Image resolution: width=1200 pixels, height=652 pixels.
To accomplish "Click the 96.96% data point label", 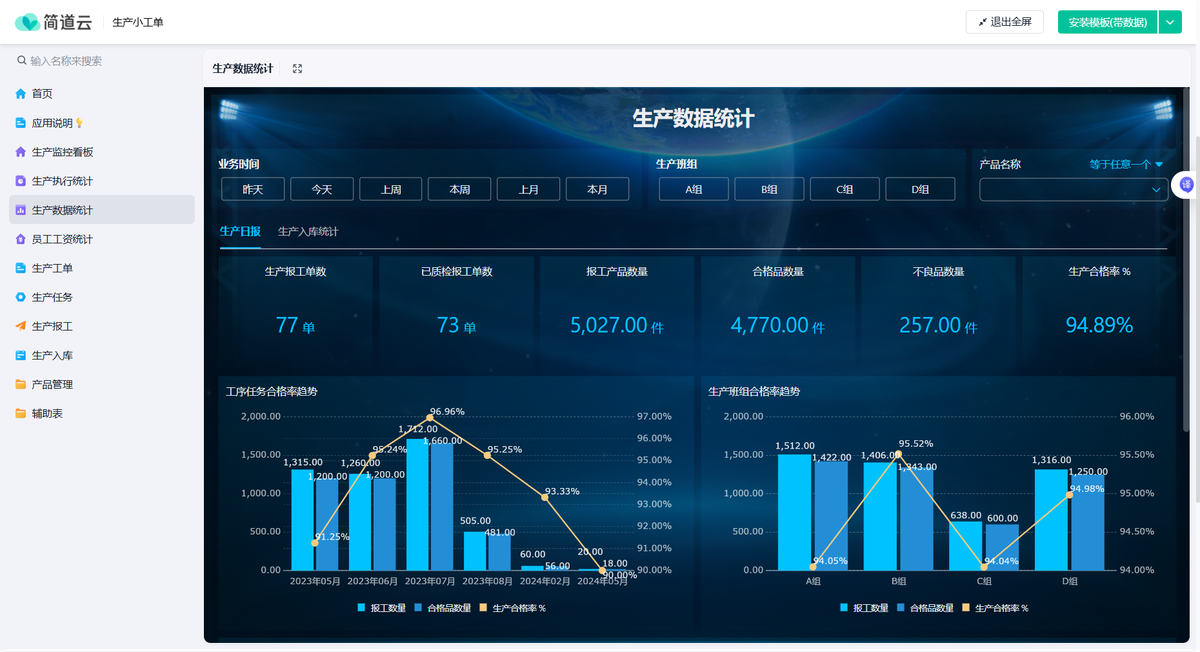I will coord(447,411).
